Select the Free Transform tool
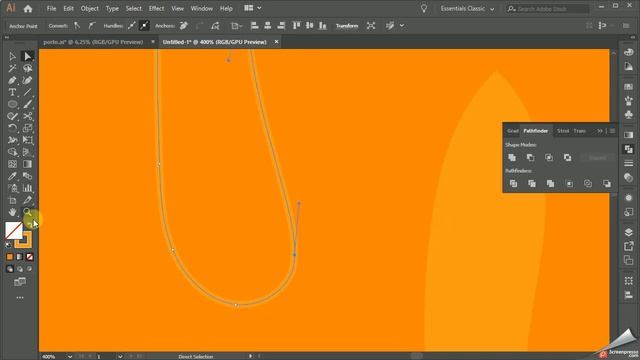 (x=27, y=140)
